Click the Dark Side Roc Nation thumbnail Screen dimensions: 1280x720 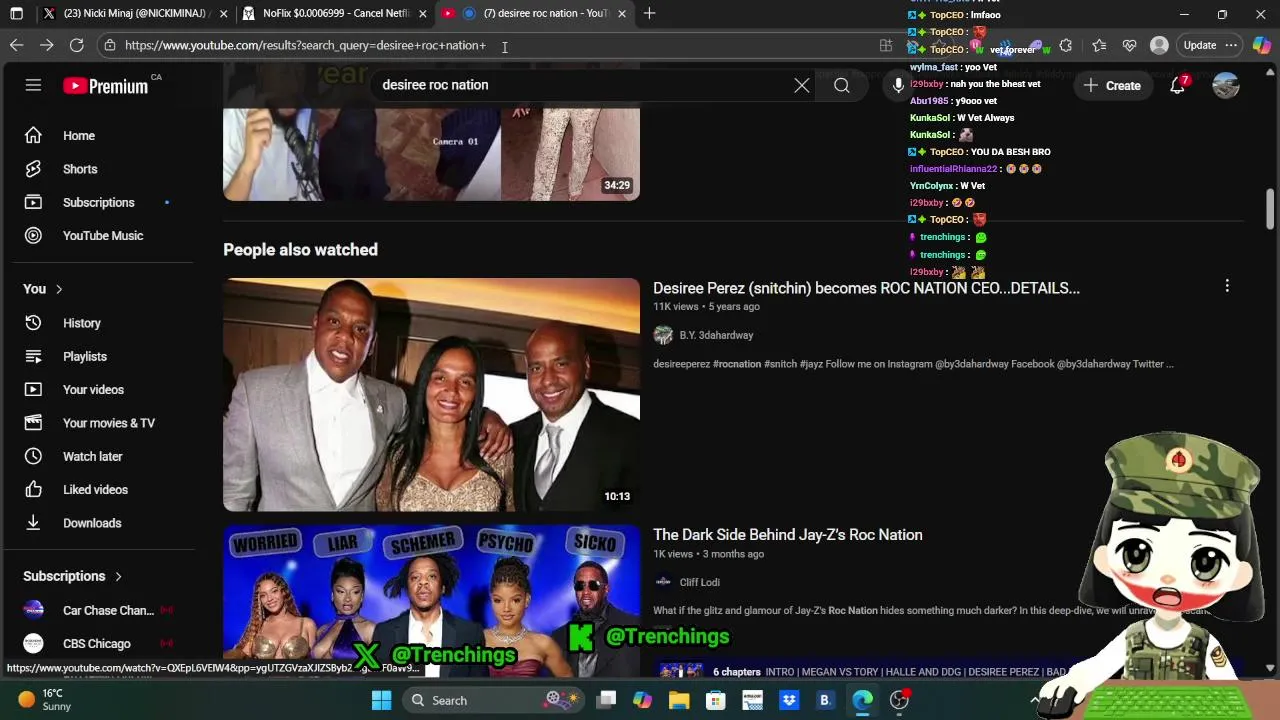431,600
